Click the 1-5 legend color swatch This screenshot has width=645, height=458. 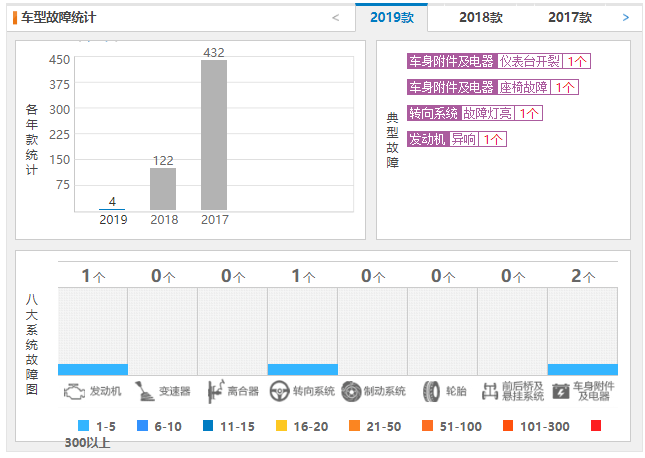(x=84, y=425)
